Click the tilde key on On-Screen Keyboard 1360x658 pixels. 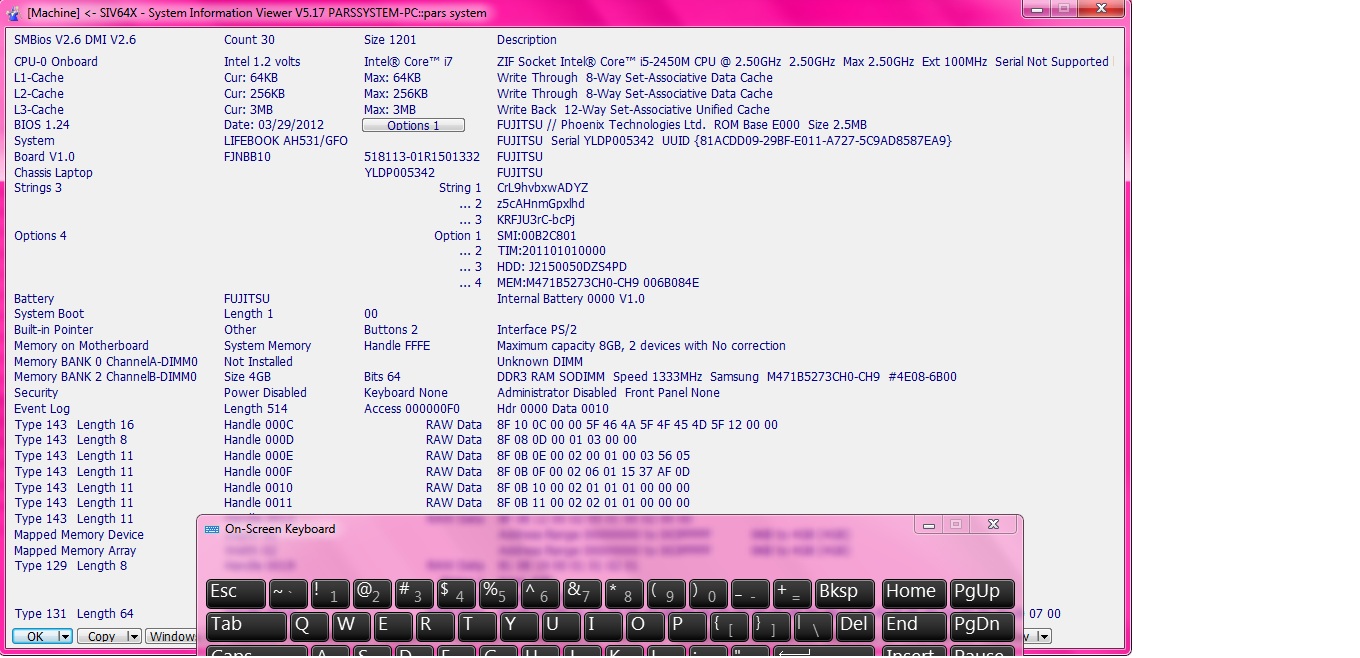point(289,593)
